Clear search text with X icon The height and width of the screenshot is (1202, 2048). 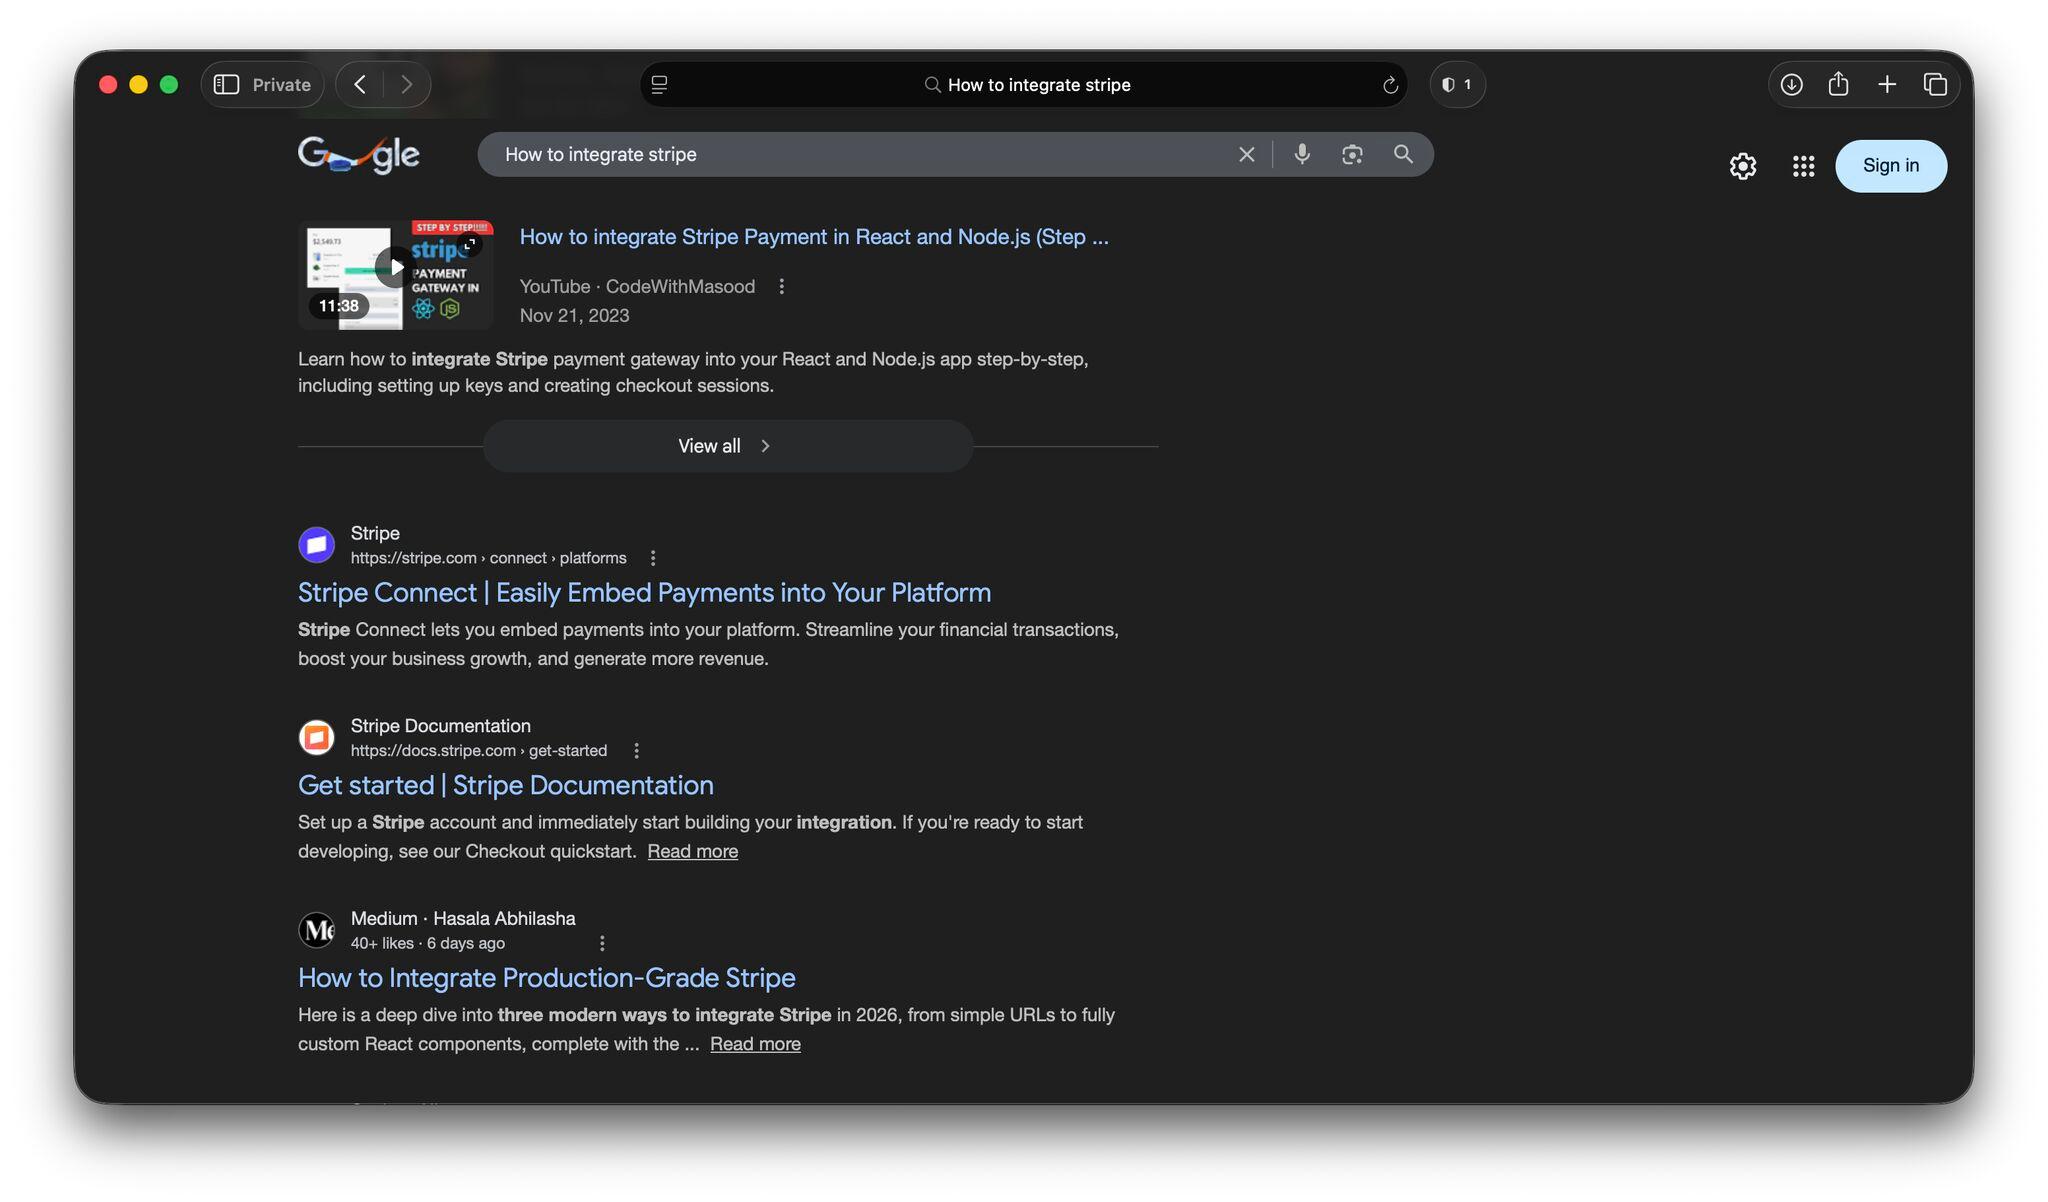coord(1246,154)
